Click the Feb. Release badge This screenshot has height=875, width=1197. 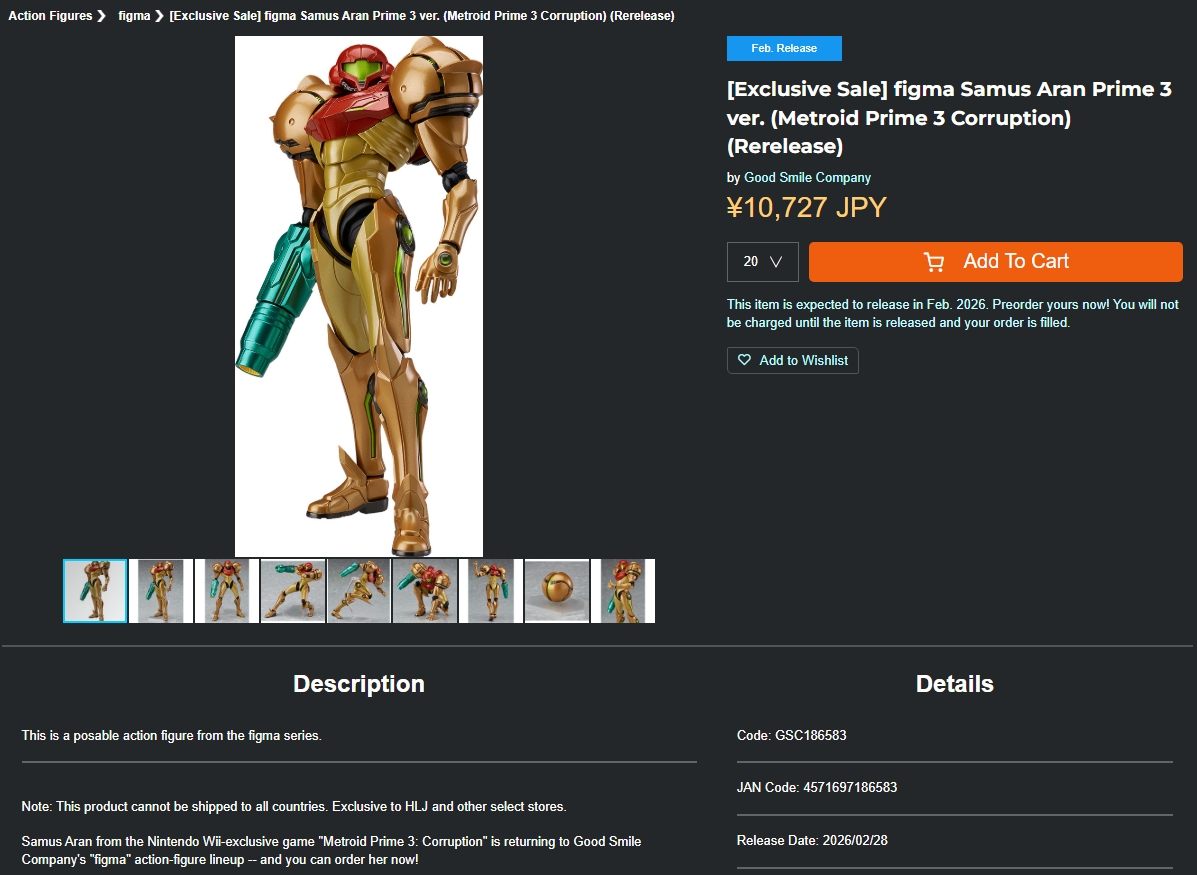(x=784, y=48)
